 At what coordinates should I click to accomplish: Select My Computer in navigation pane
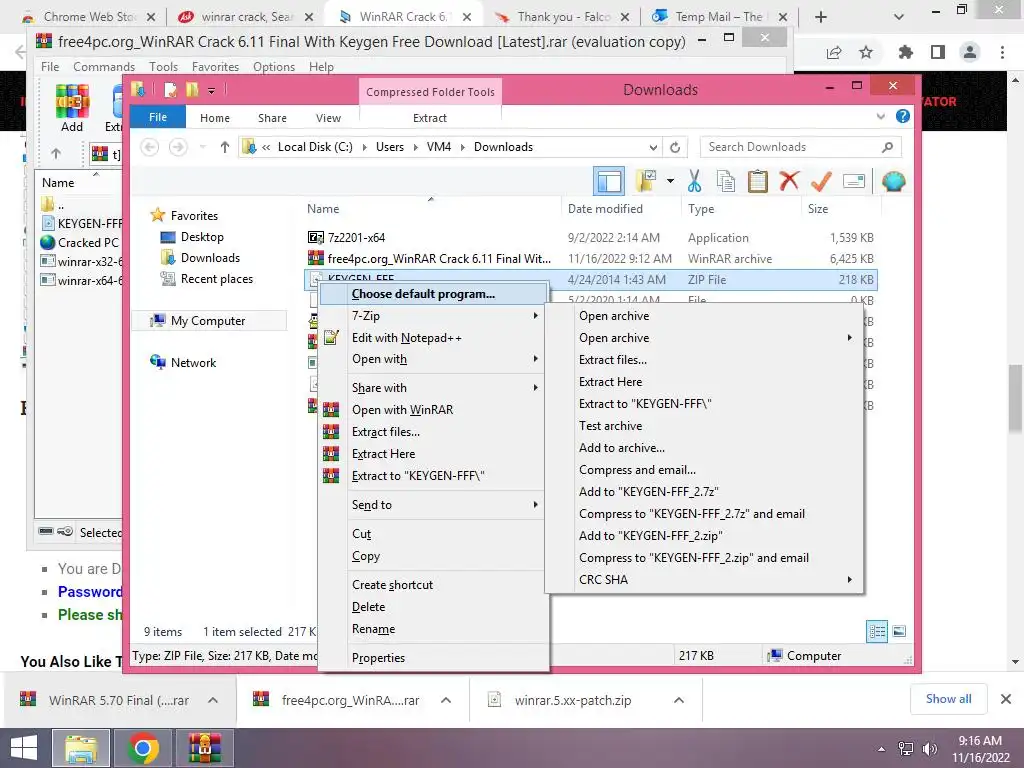(x=208, y=321)
